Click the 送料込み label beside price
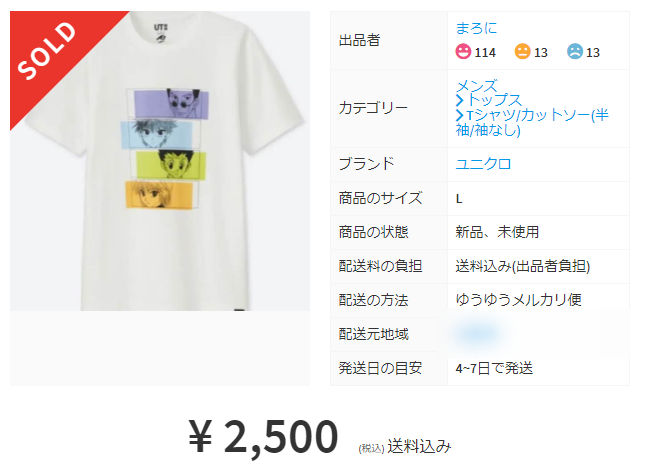 pos(419,447)
